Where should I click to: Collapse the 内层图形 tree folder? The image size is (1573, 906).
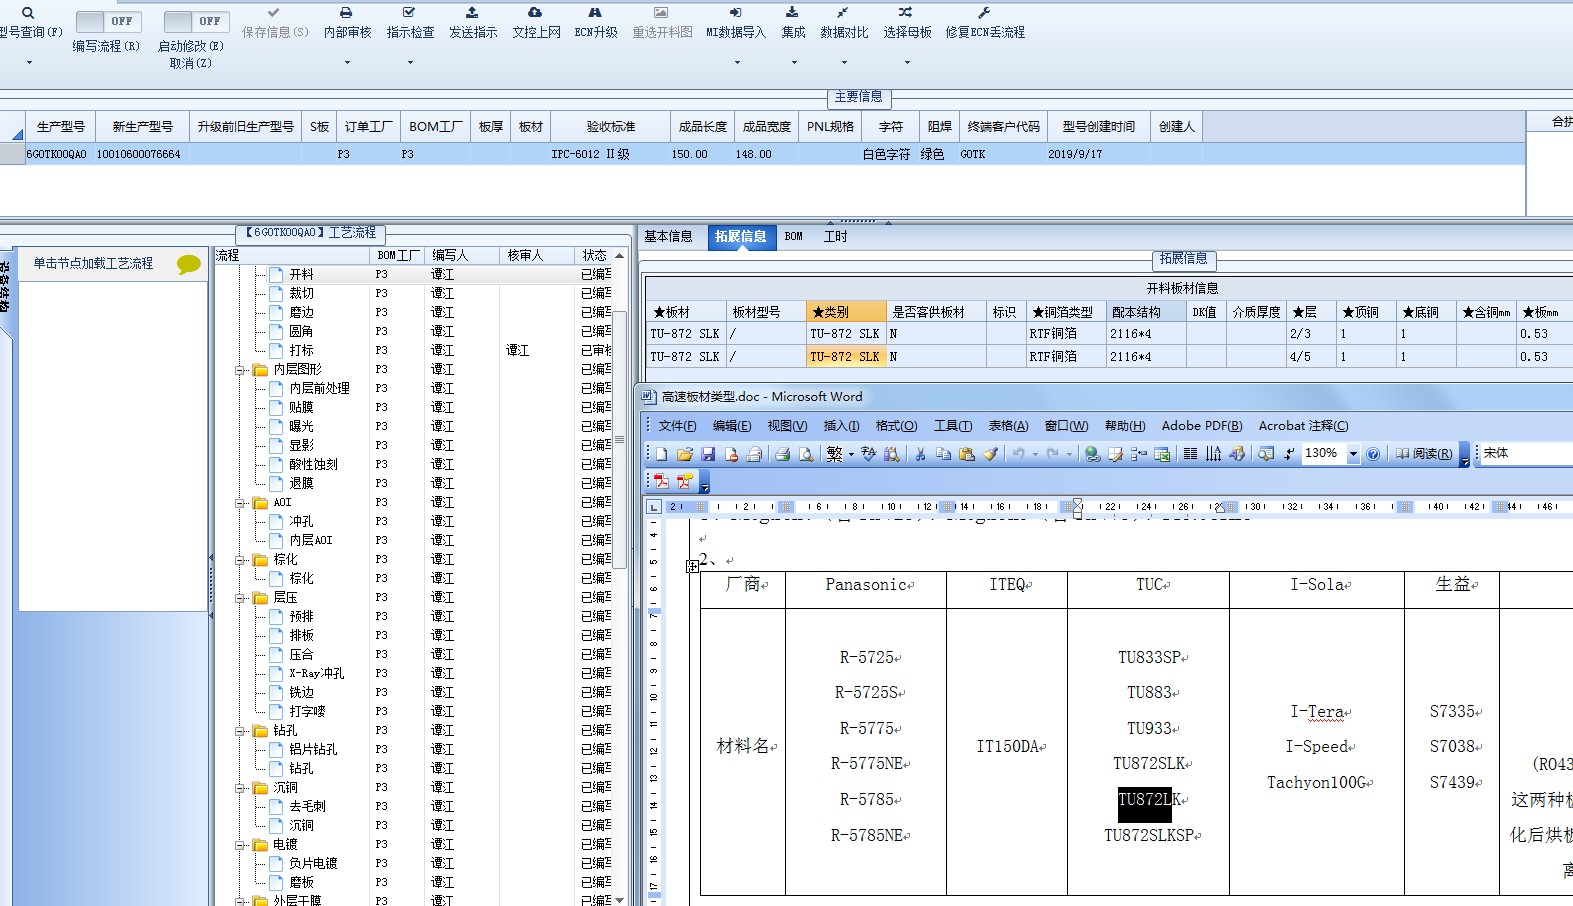240,370
